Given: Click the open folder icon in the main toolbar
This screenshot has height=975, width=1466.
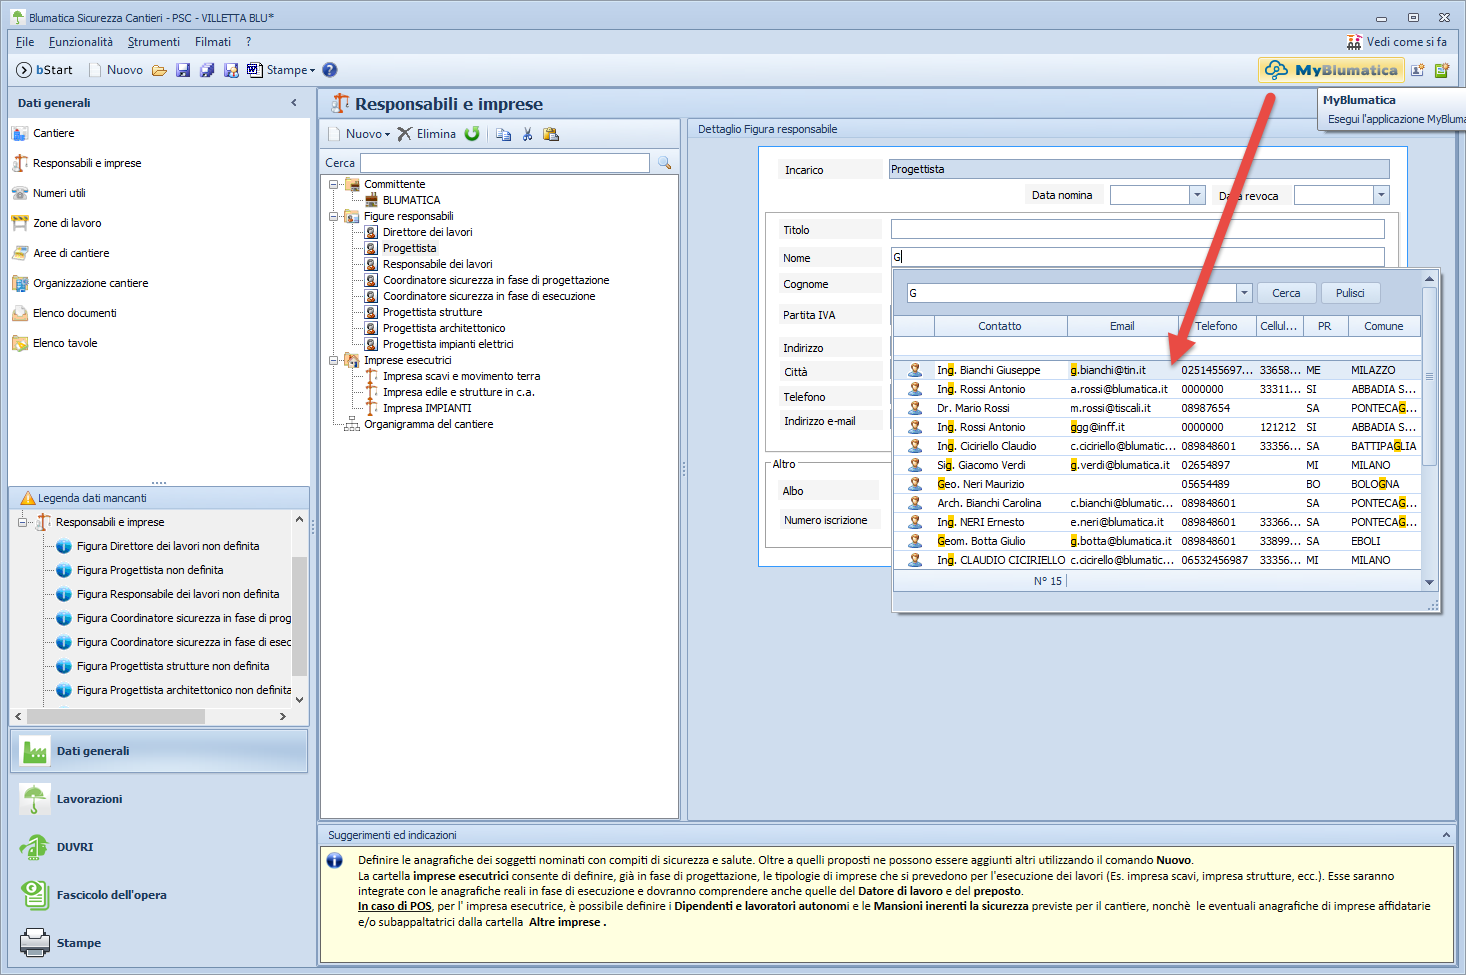Looking at the screenshot, I should click(x=159, y=70).
